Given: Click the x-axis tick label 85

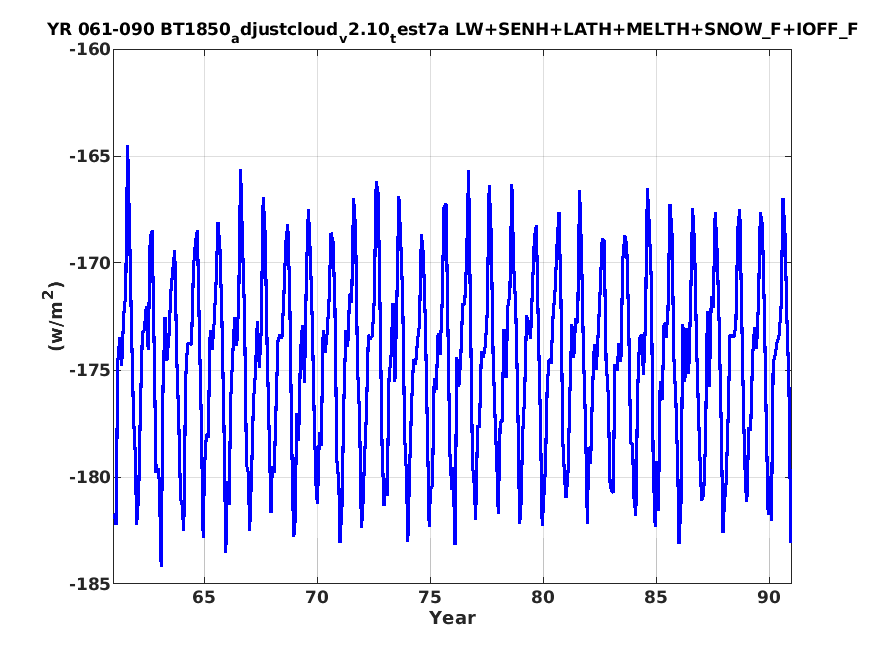Looking at the screenshot, I should coord(656,597).
